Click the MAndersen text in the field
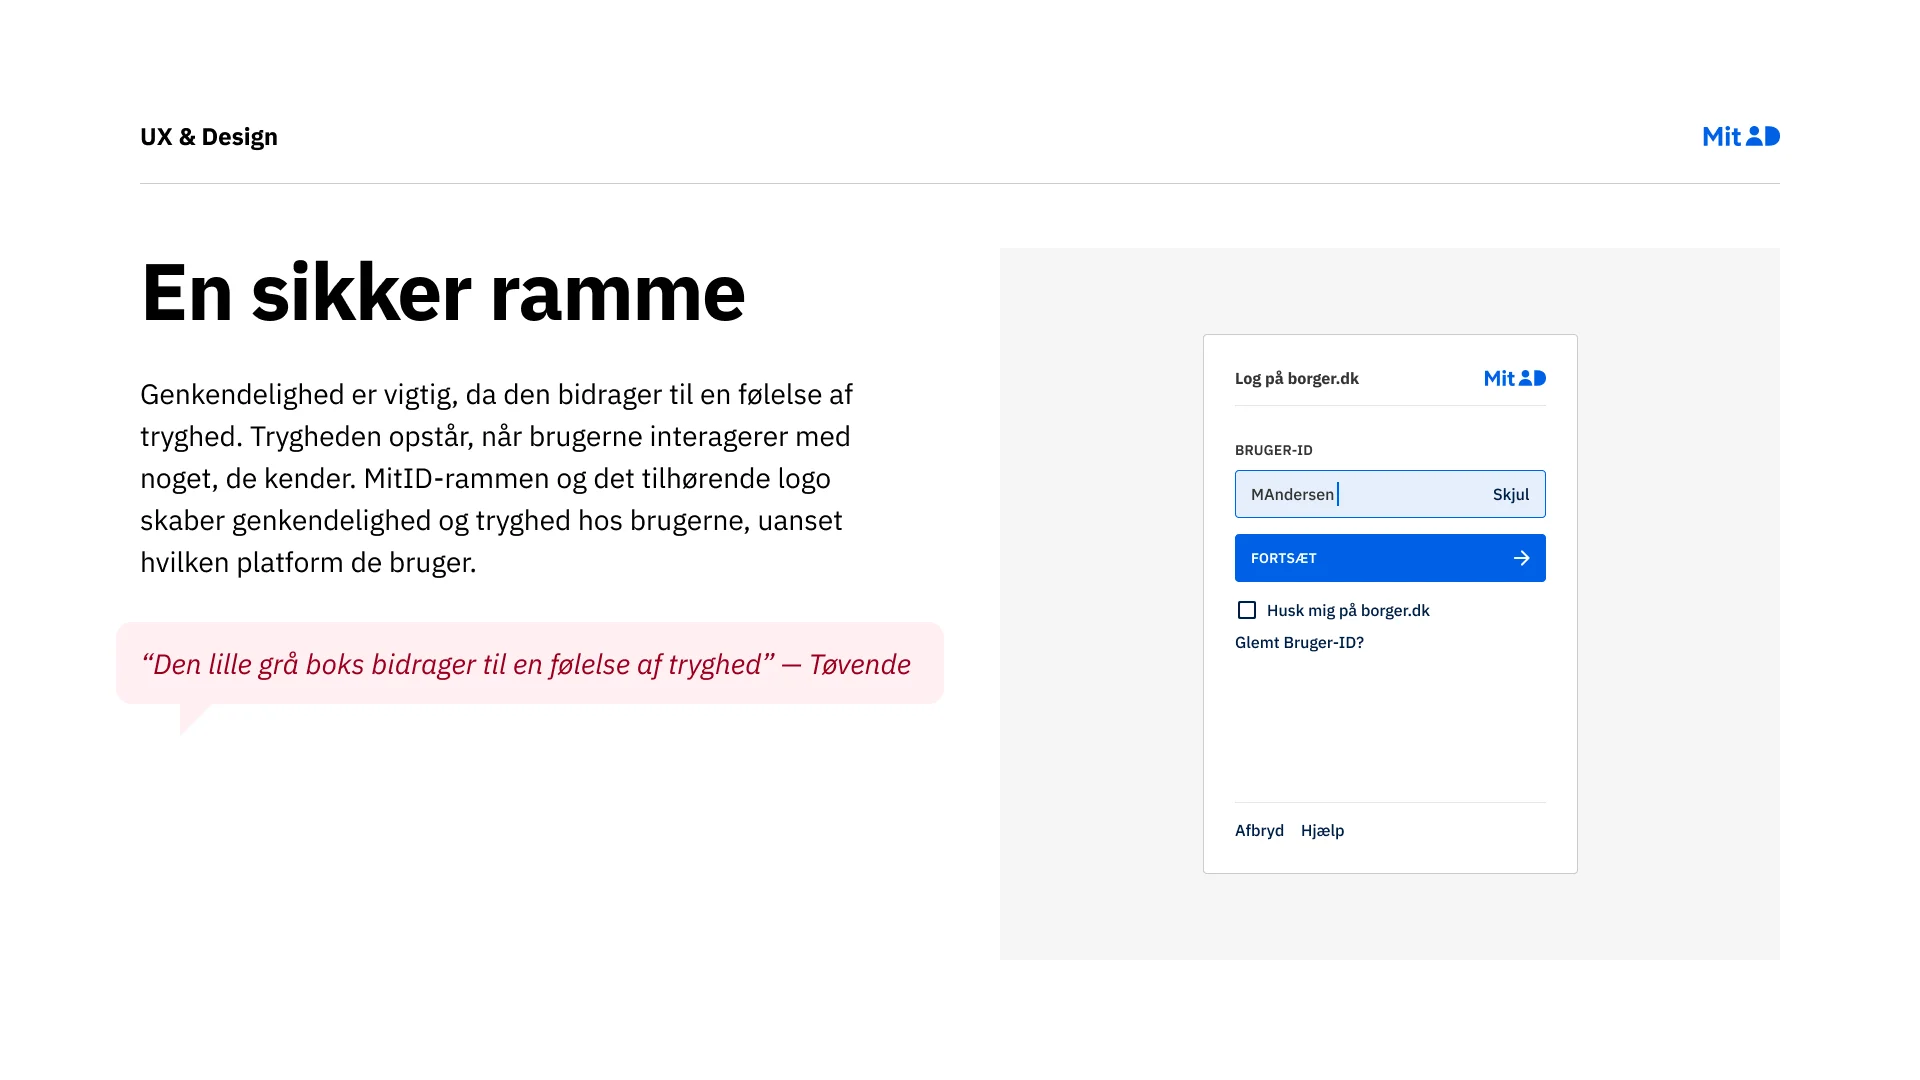Viewport: 1920px width, 1080px height. [x=1291, y=494]
